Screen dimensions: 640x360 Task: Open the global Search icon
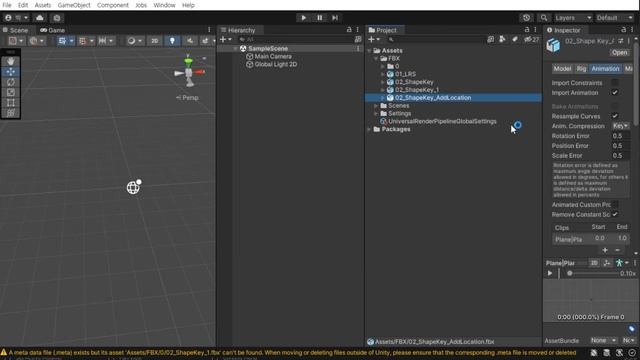click(x=544, y=18)
